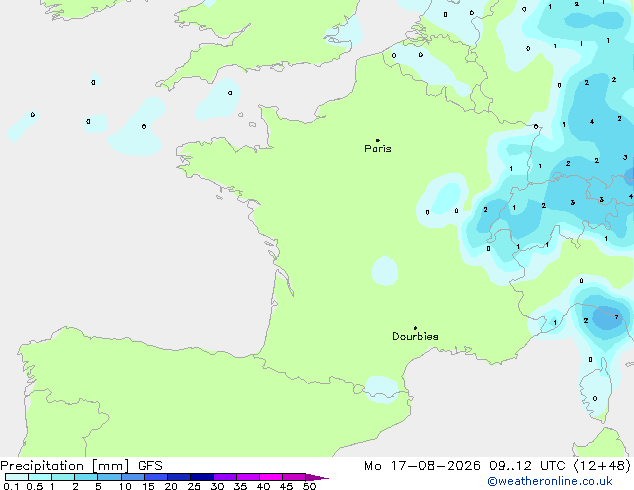The width and height of the screenshot is (634, 490).
Task: Pick the 0.1–0.5 mm legend swatch
Action: [17, 477]
